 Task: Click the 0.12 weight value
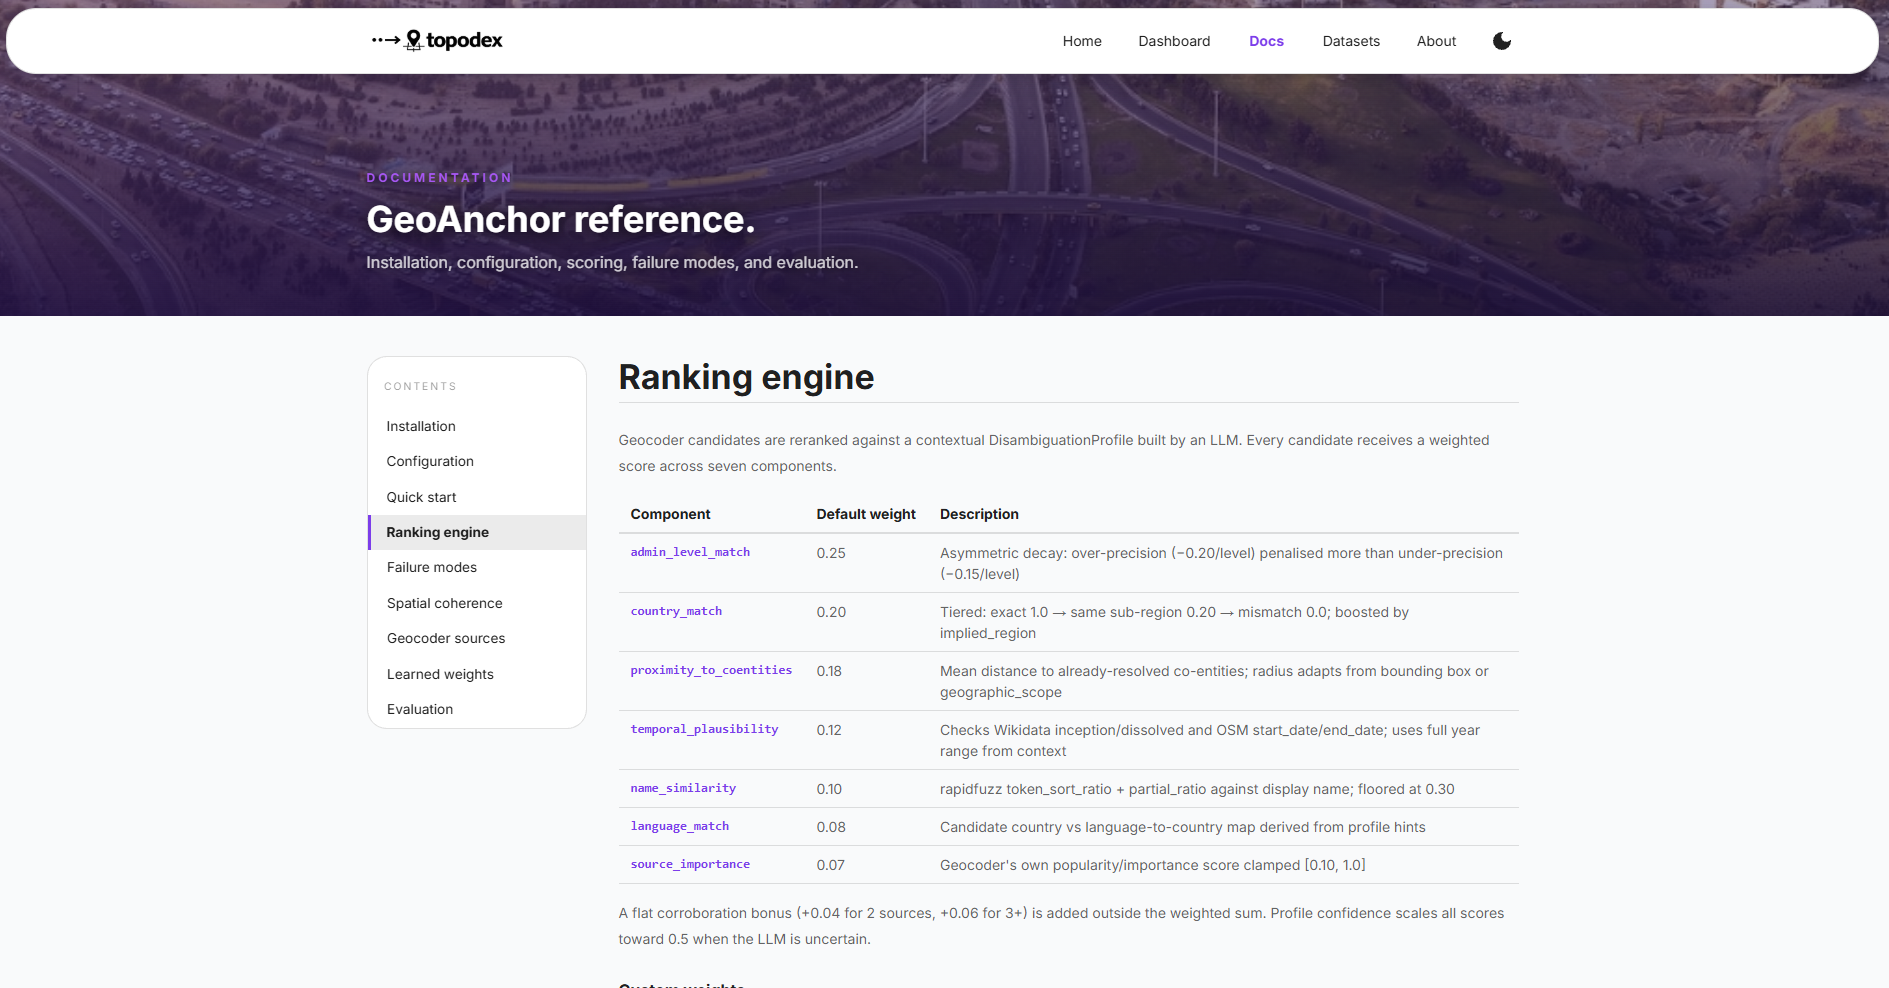click(829, 730)
